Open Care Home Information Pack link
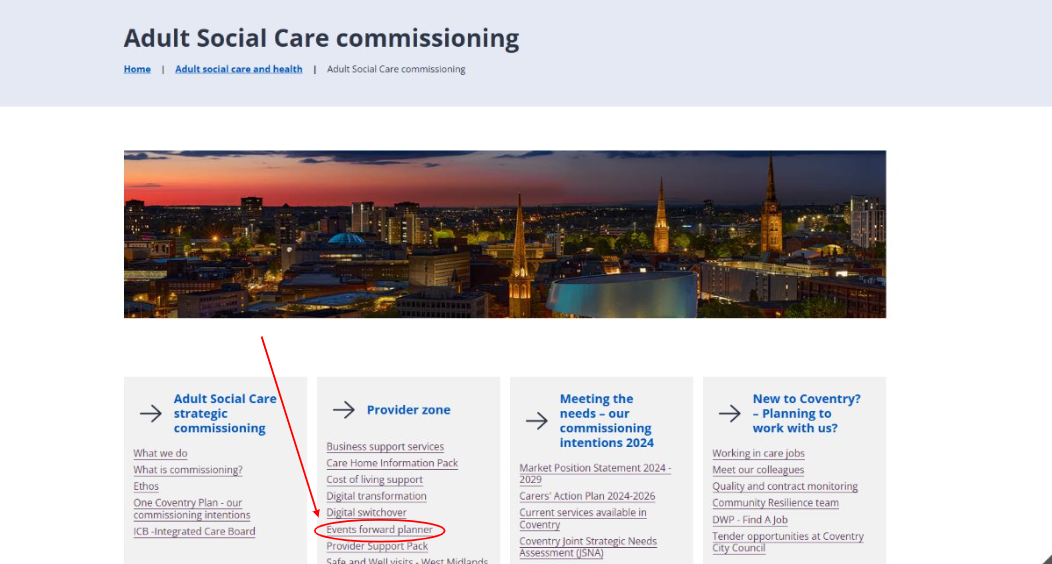 [x=392, y=463]
